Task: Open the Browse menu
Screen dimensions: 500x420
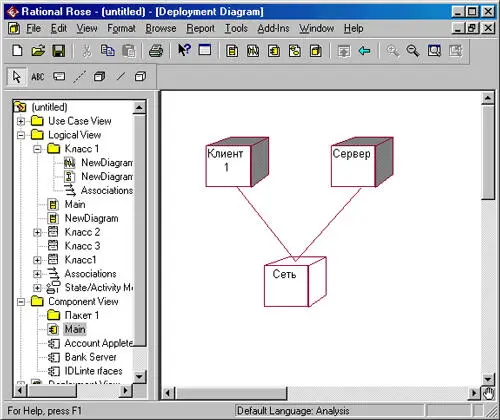Action: (x=161, y=29)
